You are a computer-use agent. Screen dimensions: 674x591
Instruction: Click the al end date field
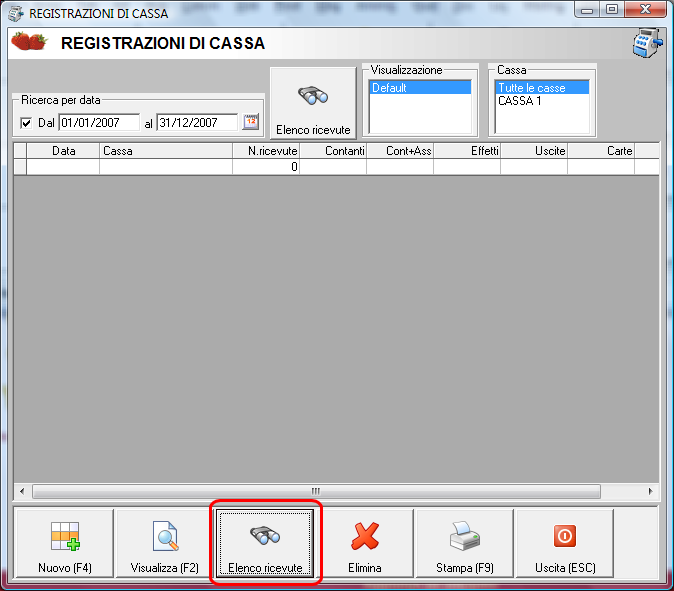pyautogui.click(x=197, y=122)
